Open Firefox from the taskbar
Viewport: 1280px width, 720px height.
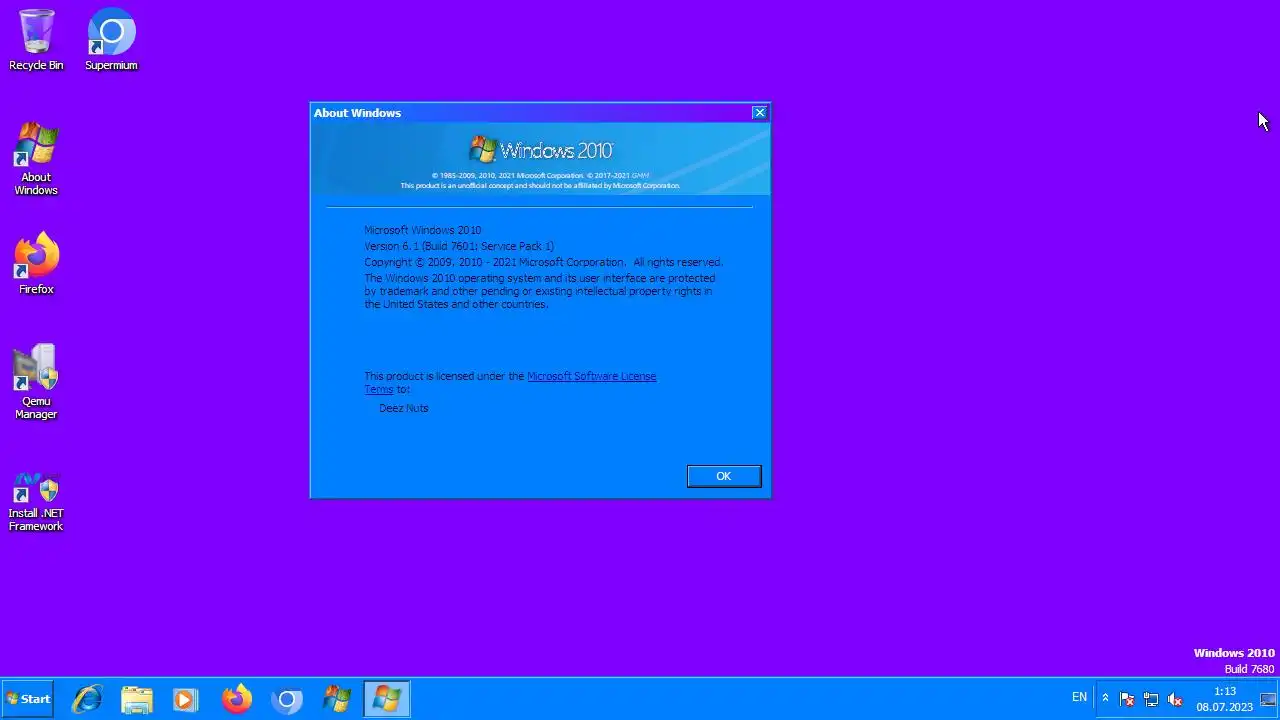coord(237,699)
